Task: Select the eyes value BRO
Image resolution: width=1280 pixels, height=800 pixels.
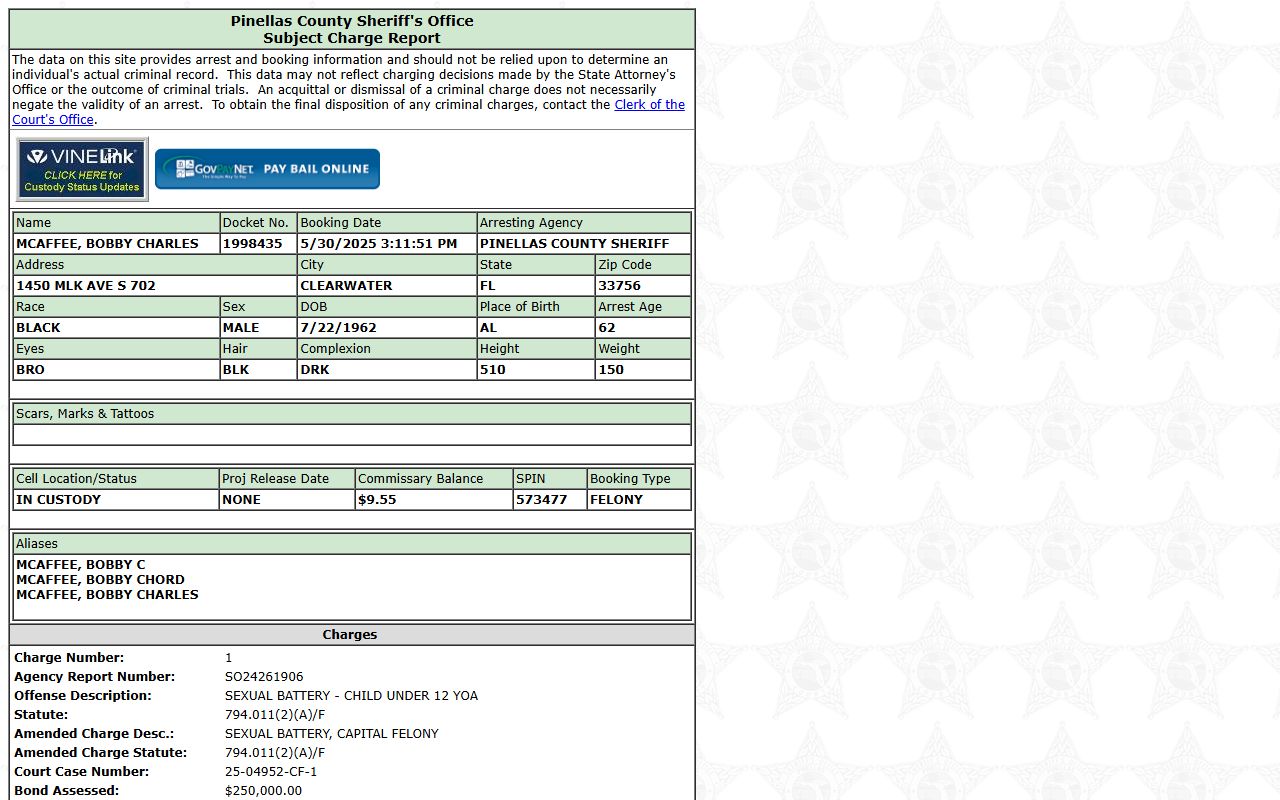Action: click(117, 370)
